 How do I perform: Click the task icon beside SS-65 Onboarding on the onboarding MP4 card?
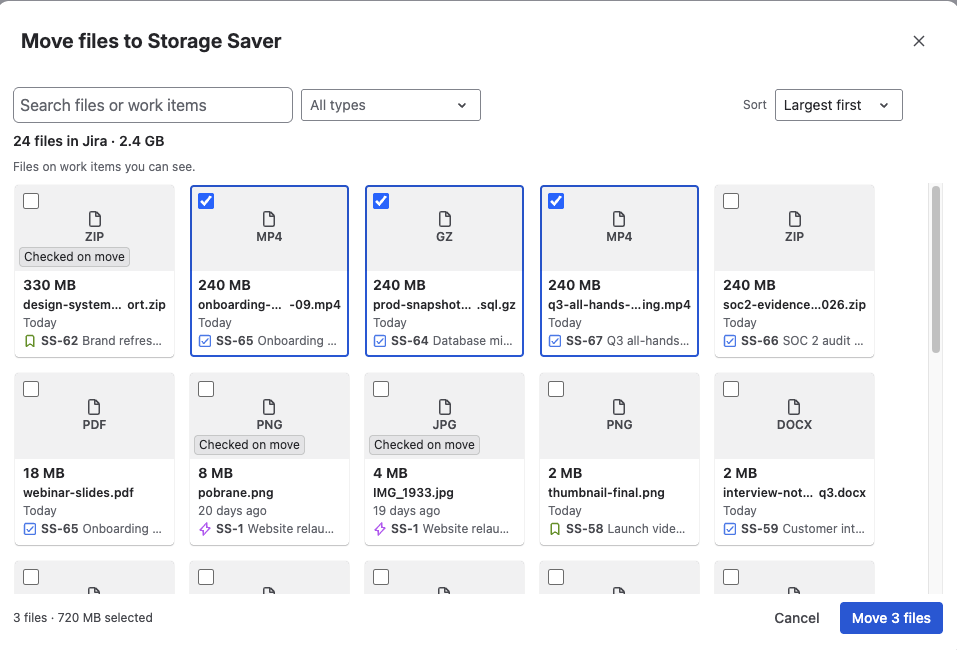205,341
